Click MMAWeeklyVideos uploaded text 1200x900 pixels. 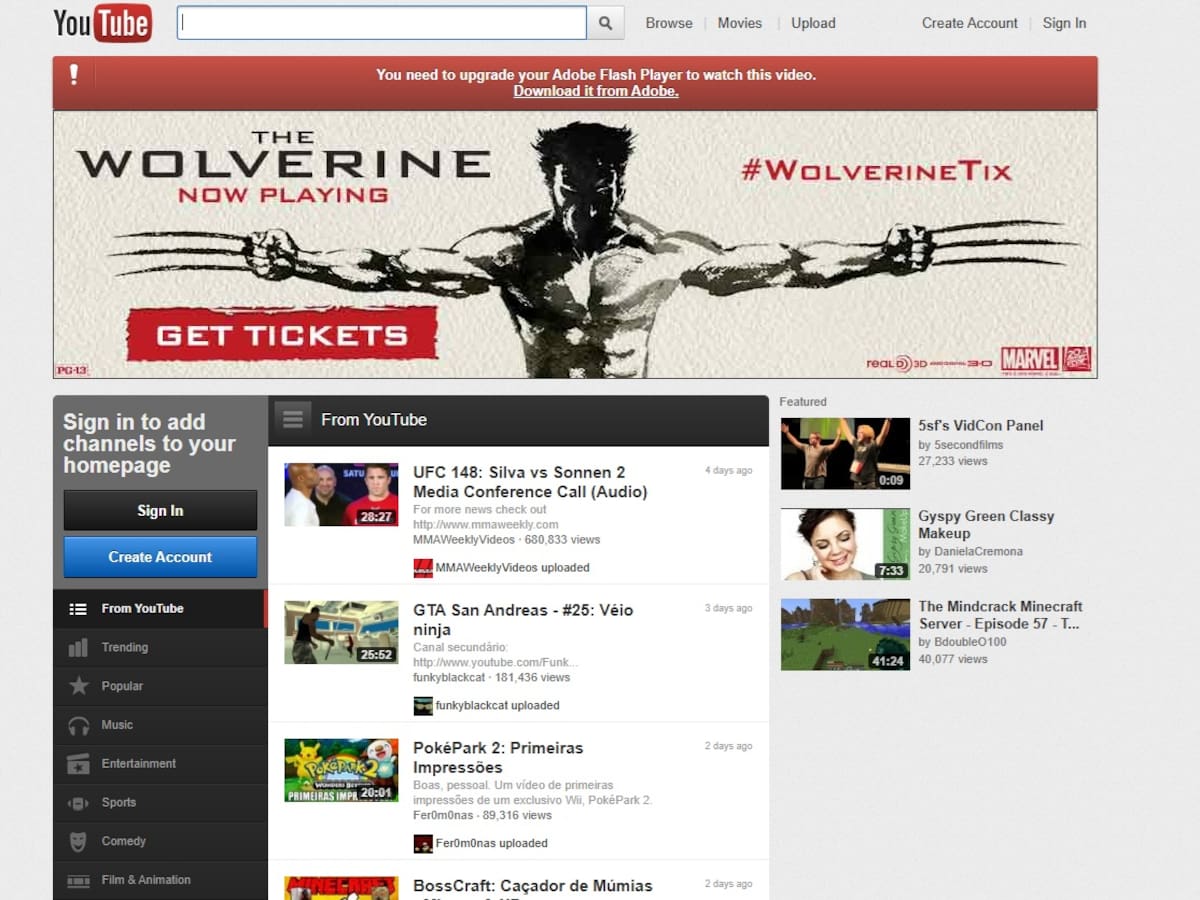(x=512, y=568)
